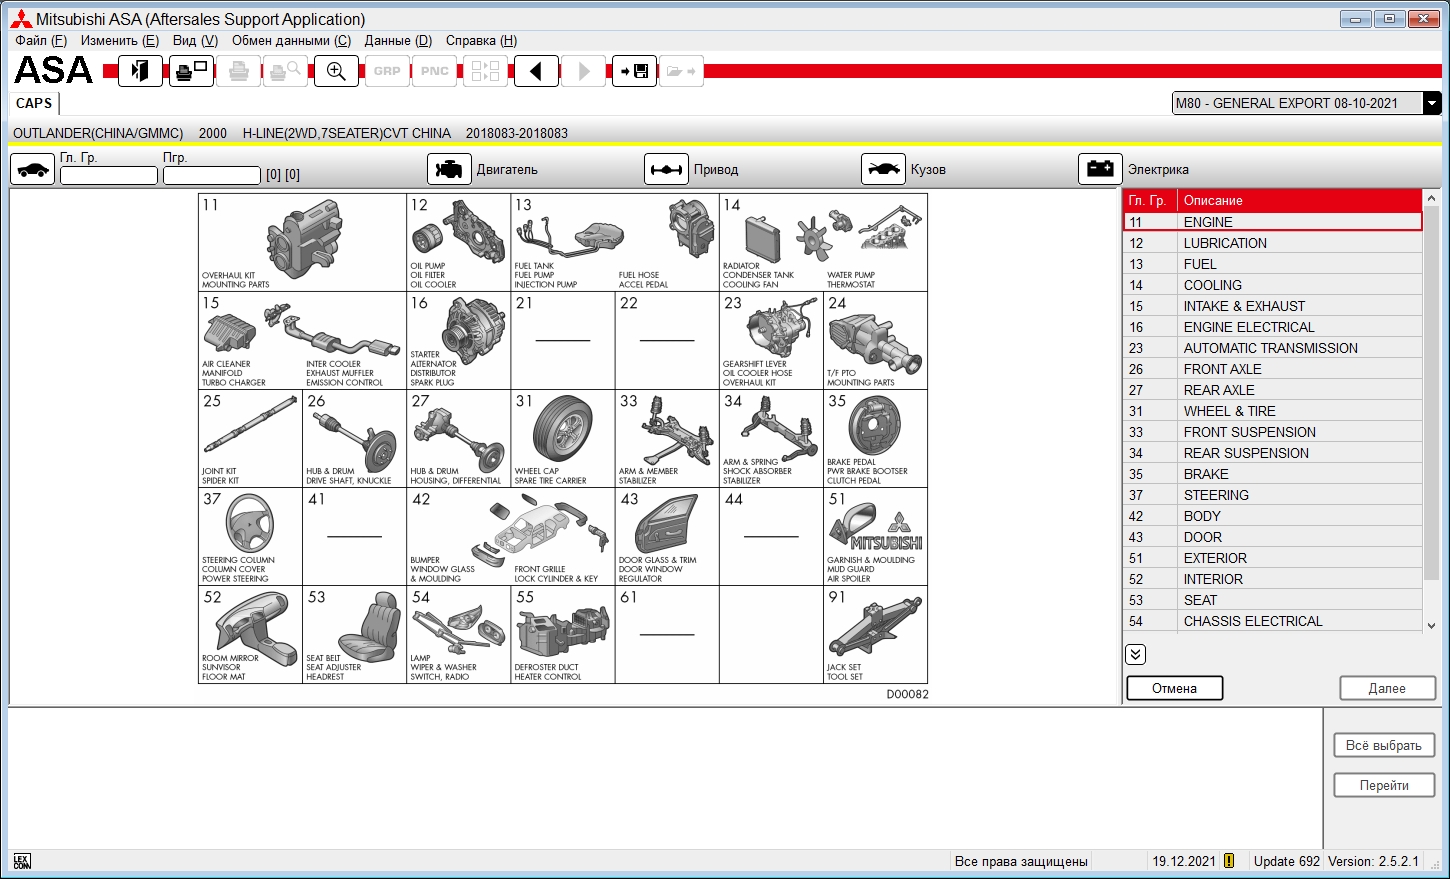Select the Электрика battery category icon
This screenshot has width=1450, height=879.
[1100, 169]
